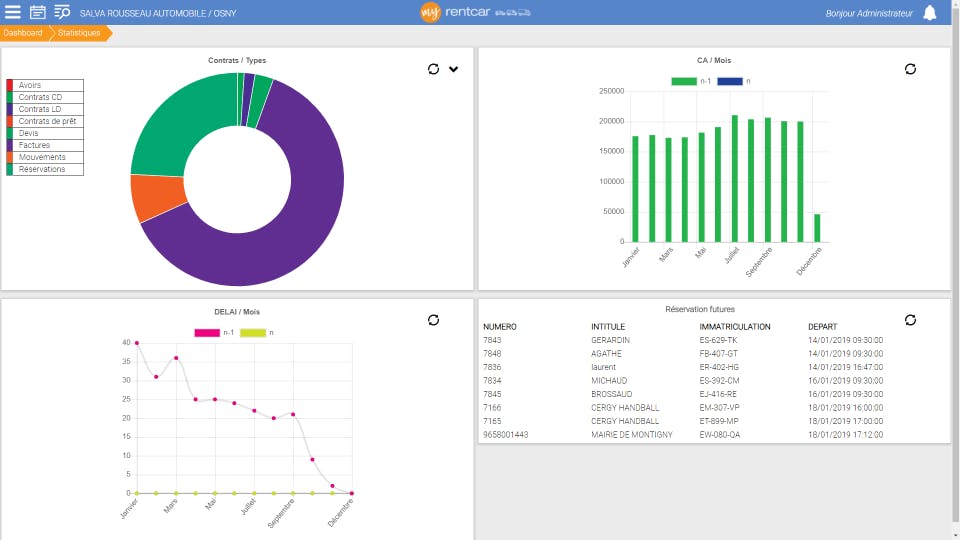Click the Factures legend entry

pyautogui.click(x=45, y=145)
